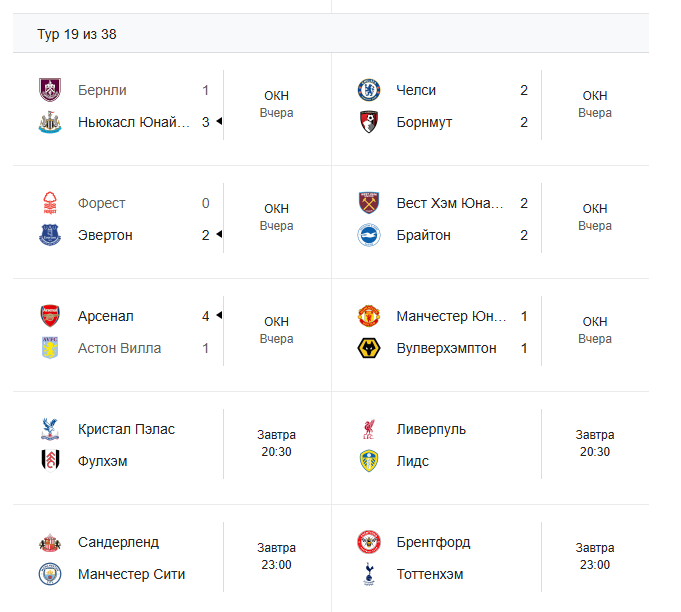Open Sunderland vs Manchester City kickoff time
The image size is (681, 612).
[x=276, y=556]
